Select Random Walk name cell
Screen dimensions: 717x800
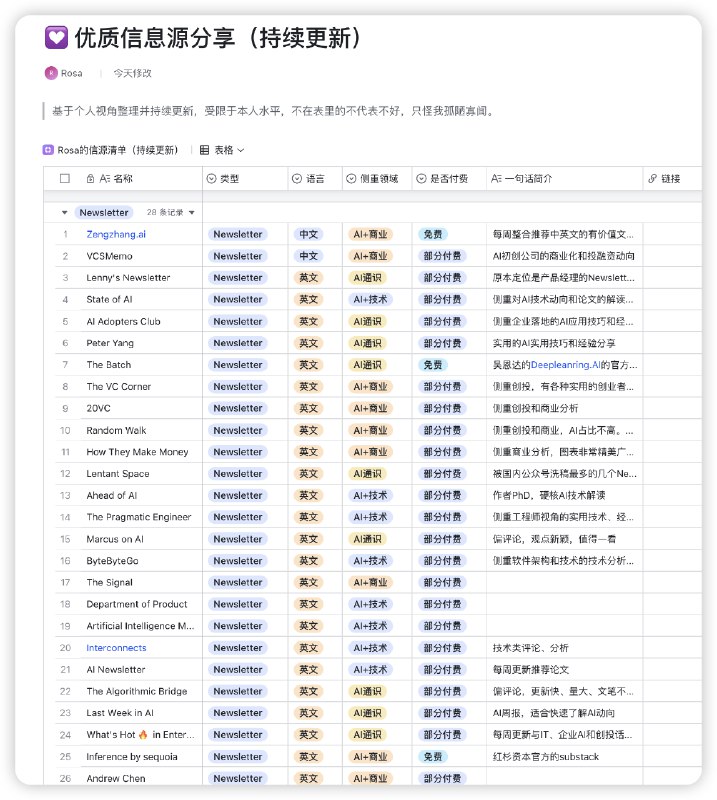point(141,430)
